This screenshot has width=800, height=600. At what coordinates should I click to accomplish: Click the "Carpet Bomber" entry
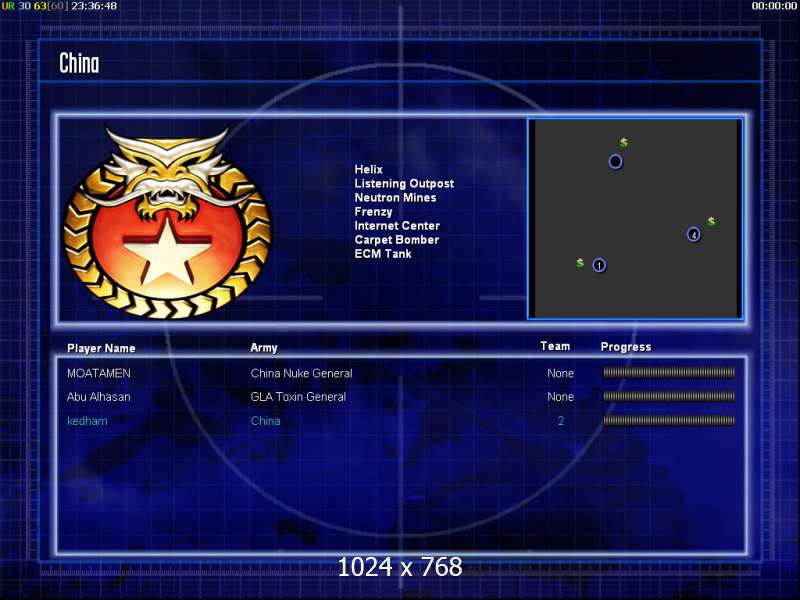pos(396,240)
